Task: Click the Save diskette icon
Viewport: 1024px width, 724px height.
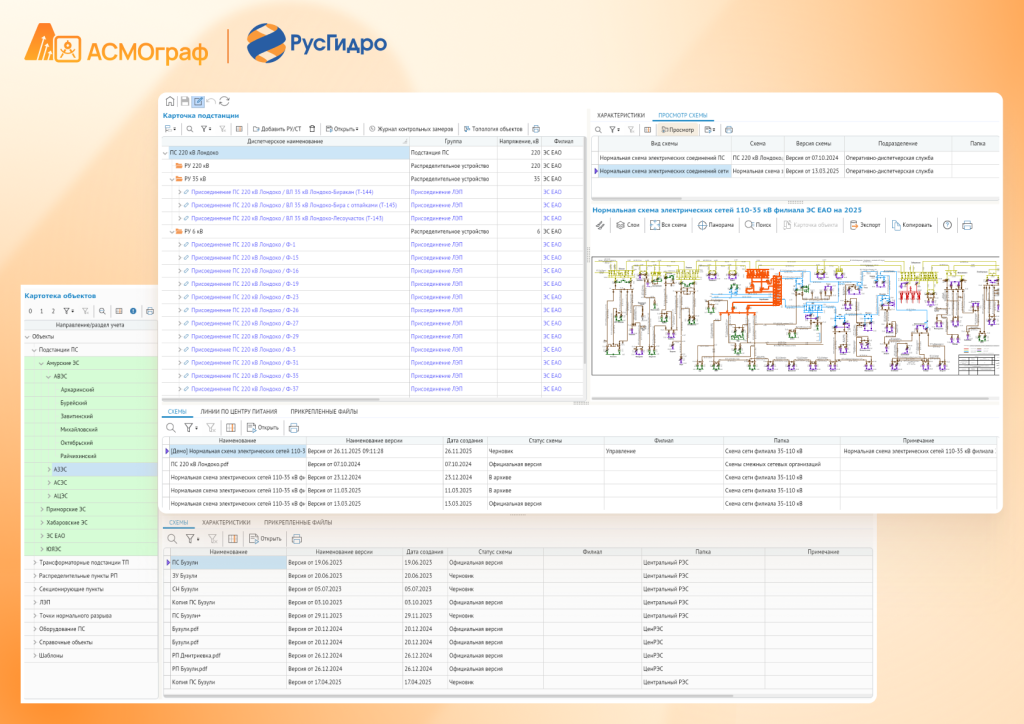Action: coord(185,101)
